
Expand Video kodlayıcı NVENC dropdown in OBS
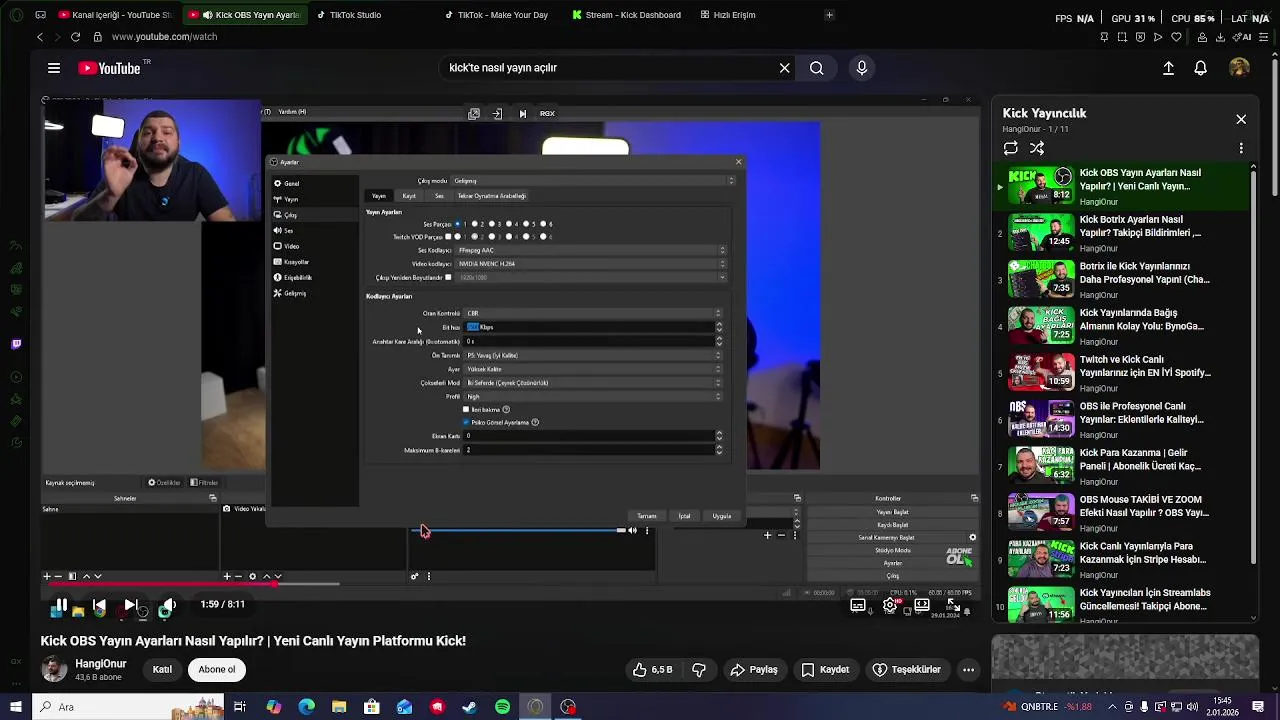[590, 264]
